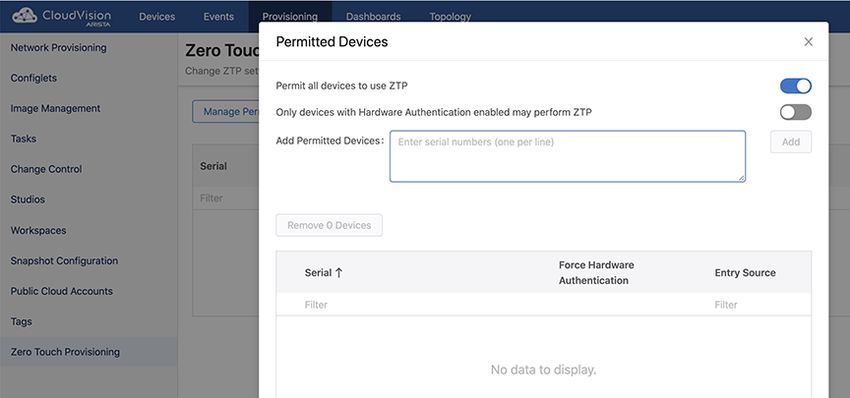Click the serial numbers text area
850x398 pixels.
tap(567, 156)
